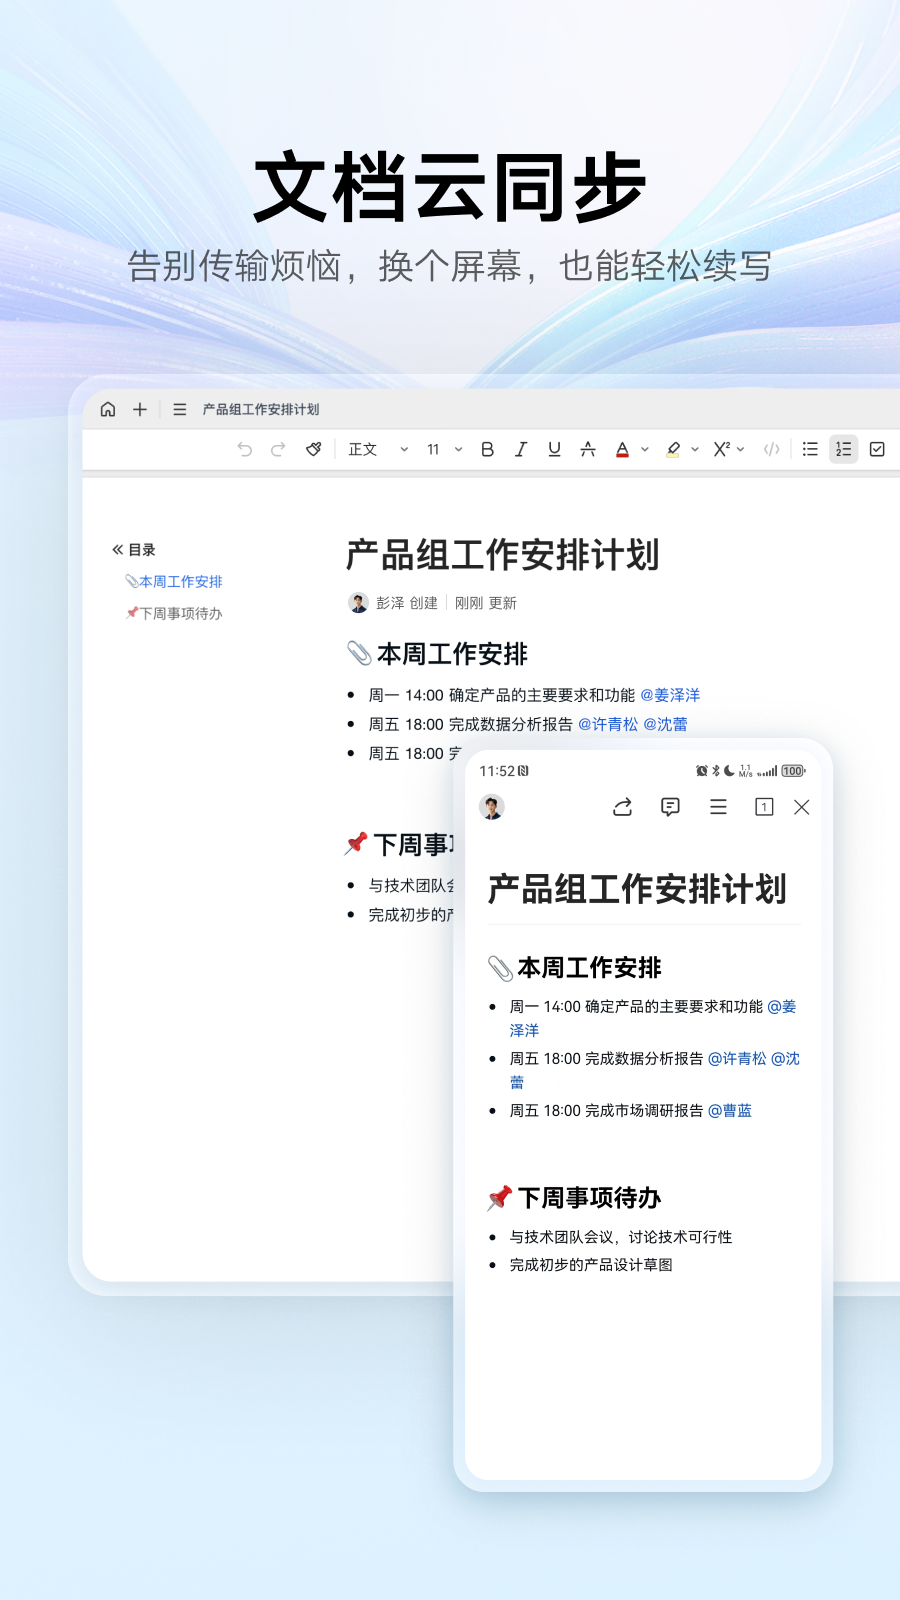The image size is (900, 1600).
Task: Apply superscript formatting
Action: (722, 450)
